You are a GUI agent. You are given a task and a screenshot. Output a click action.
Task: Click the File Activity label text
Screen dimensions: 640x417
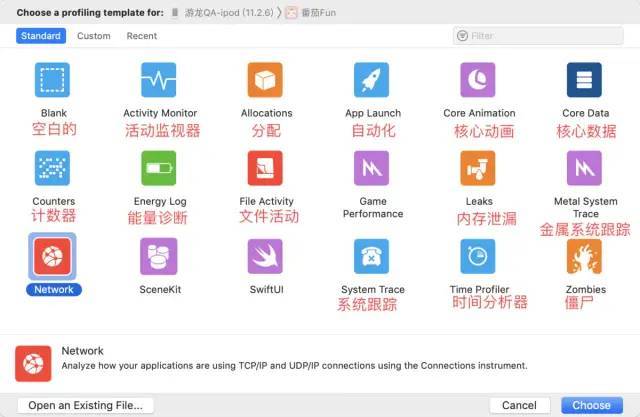(x=267, y=202)
